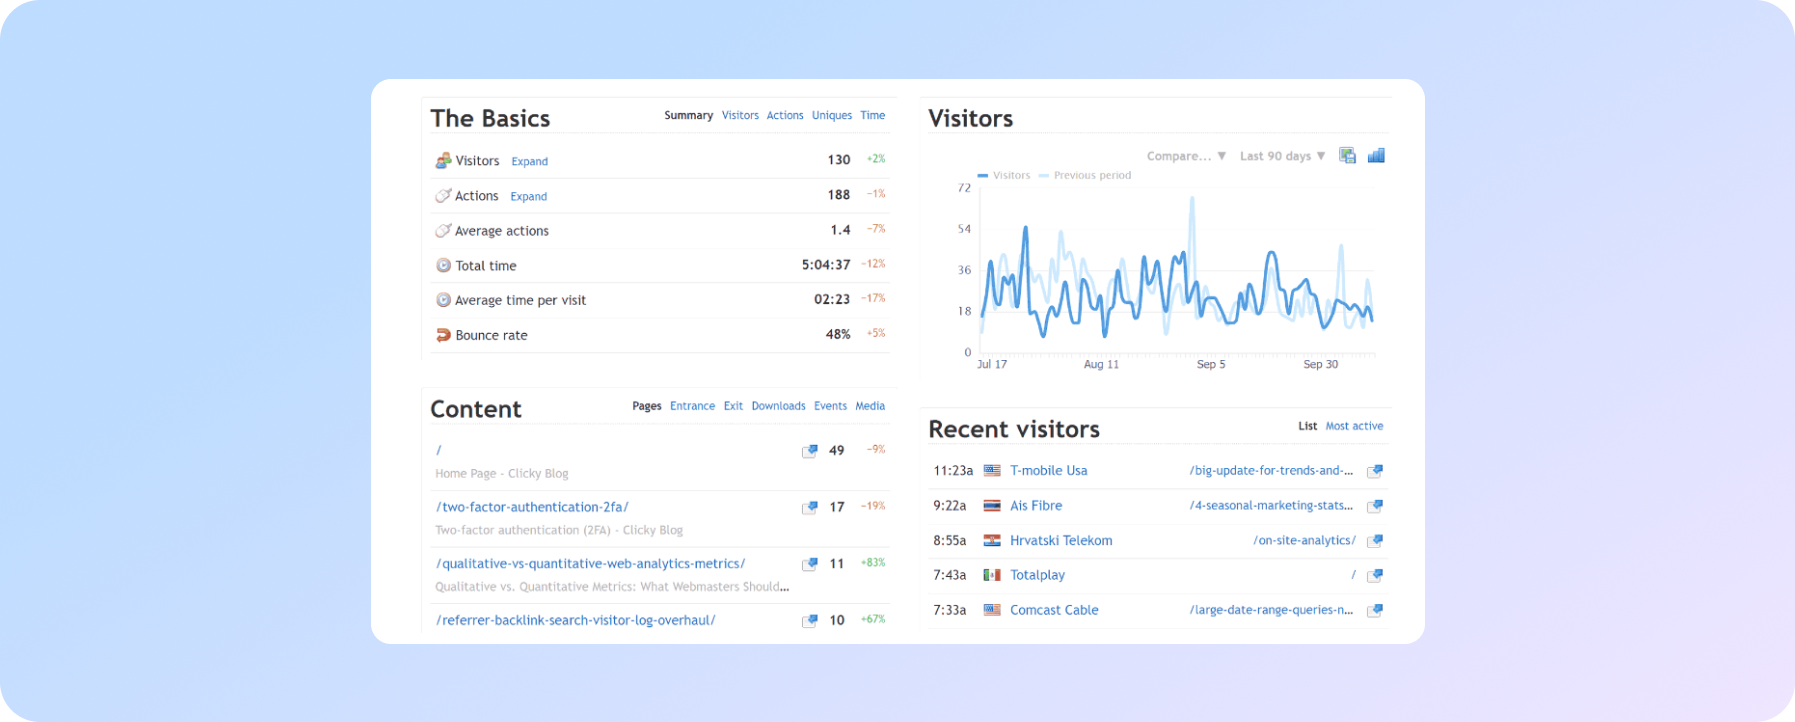Open the session details icon for the Ais Fibre visitor

(1375, 506)
